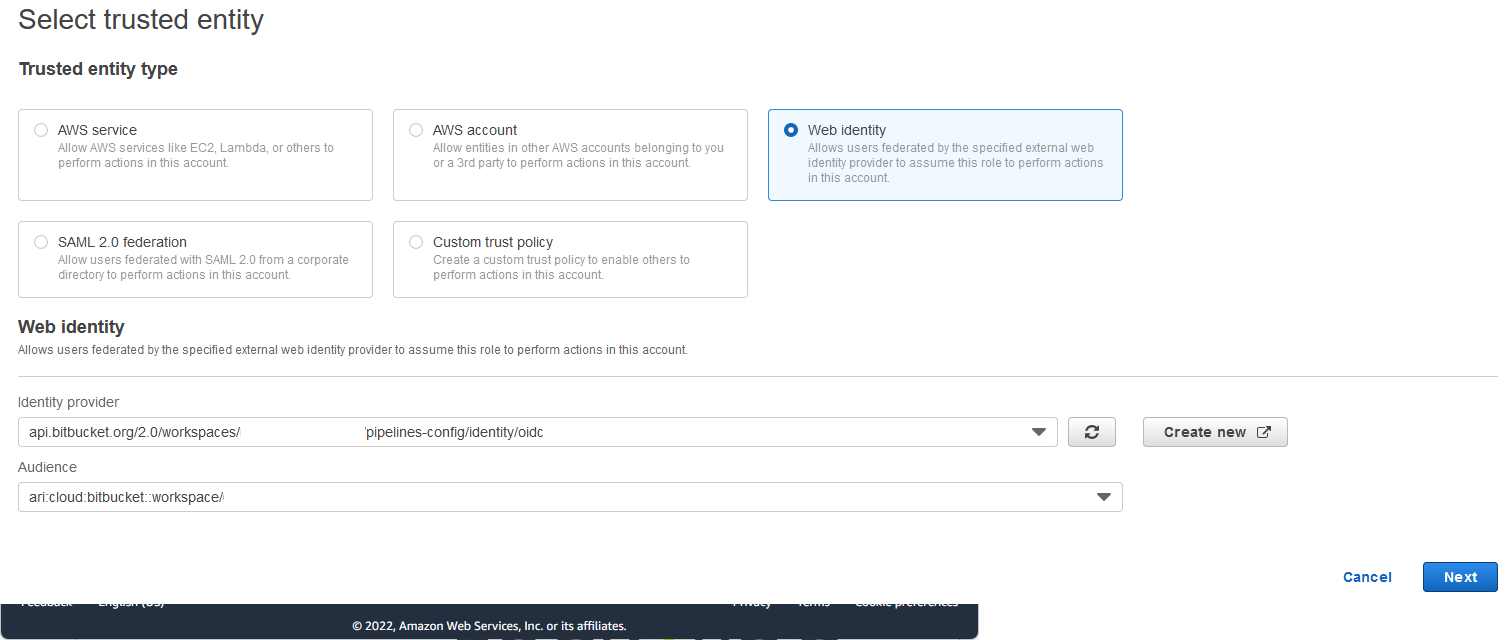This screenshot has width=1507, height=640.
Task: Click the Trusted entity type heading
Action: pos(98,69)
